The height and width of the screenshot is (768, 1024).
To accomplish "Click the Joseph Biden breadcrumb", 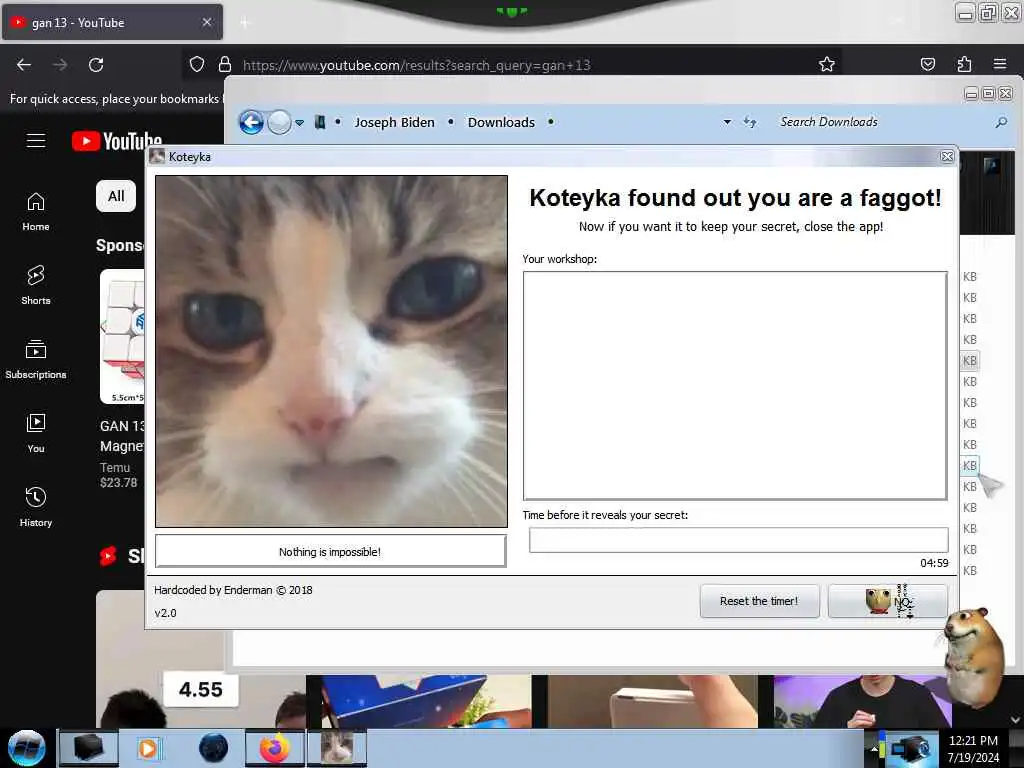I will [x=394, y=122].
